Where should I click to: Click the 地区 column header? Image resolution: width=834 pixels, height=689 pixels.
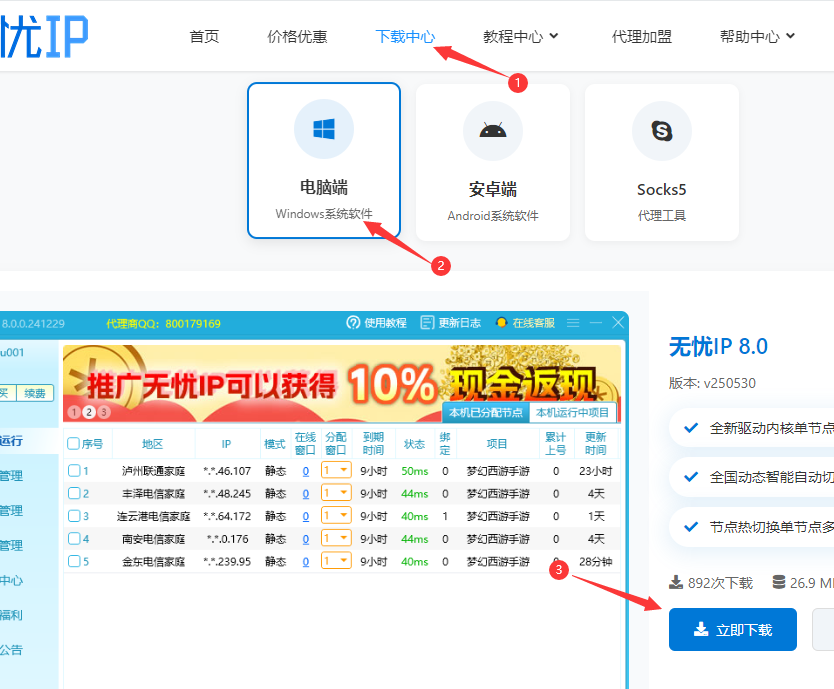point(153,444)
